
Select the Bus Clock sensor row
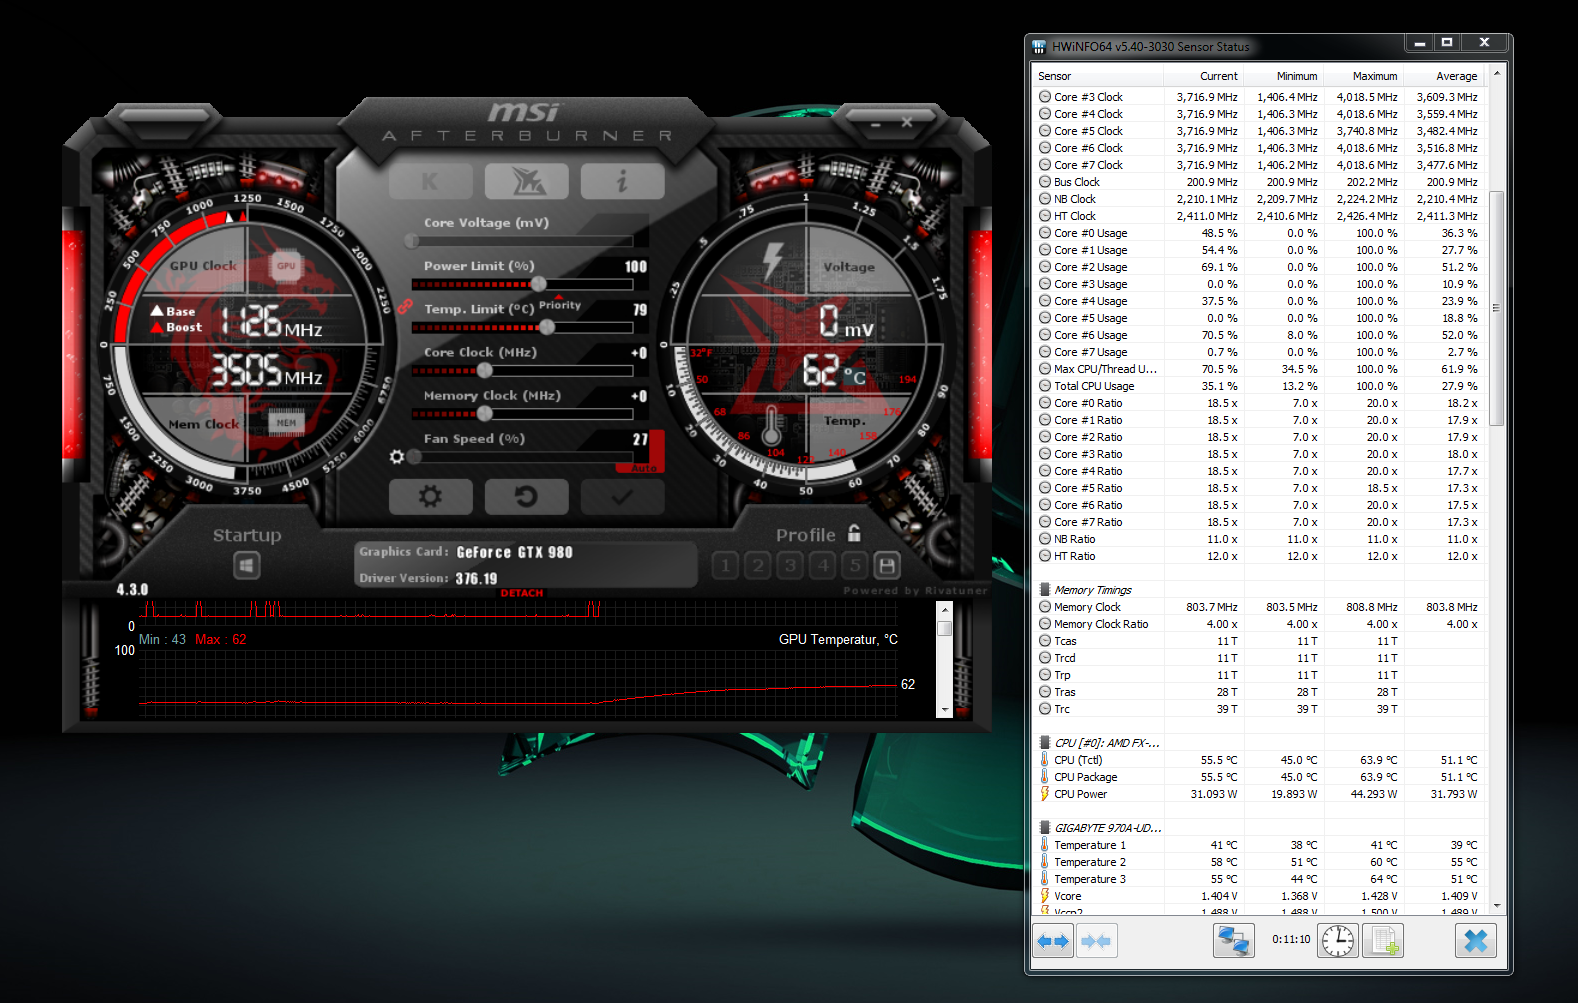pyautogui.click(x=1259, y=182)
